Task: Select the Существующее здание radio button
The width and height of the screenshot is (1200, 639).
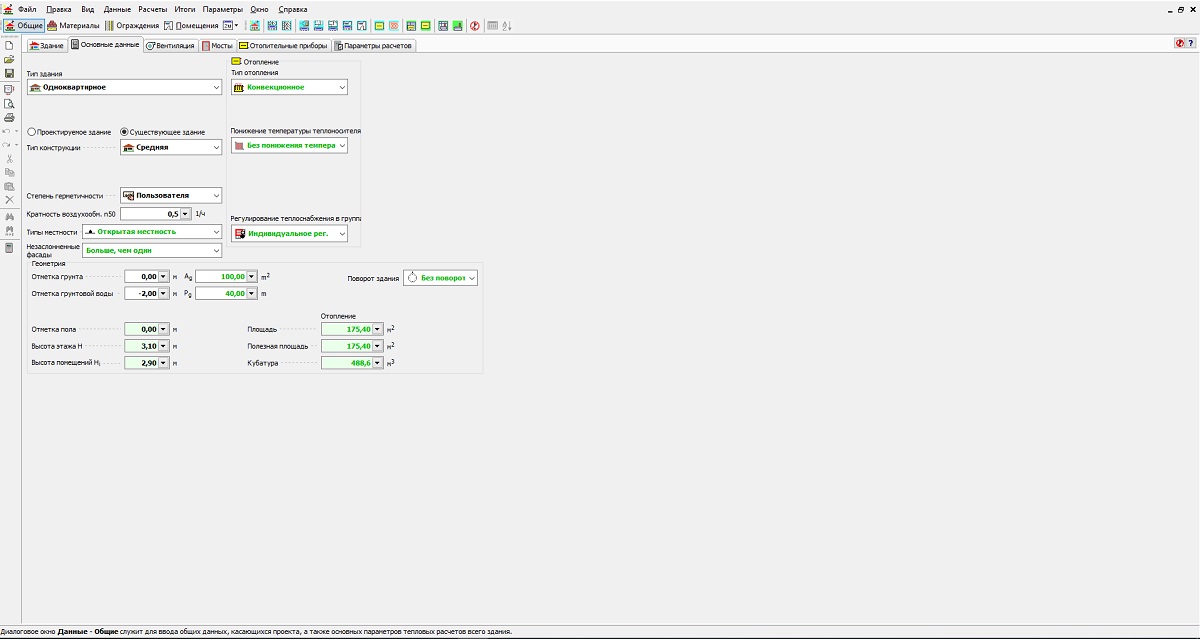Action: pos(125,132)
